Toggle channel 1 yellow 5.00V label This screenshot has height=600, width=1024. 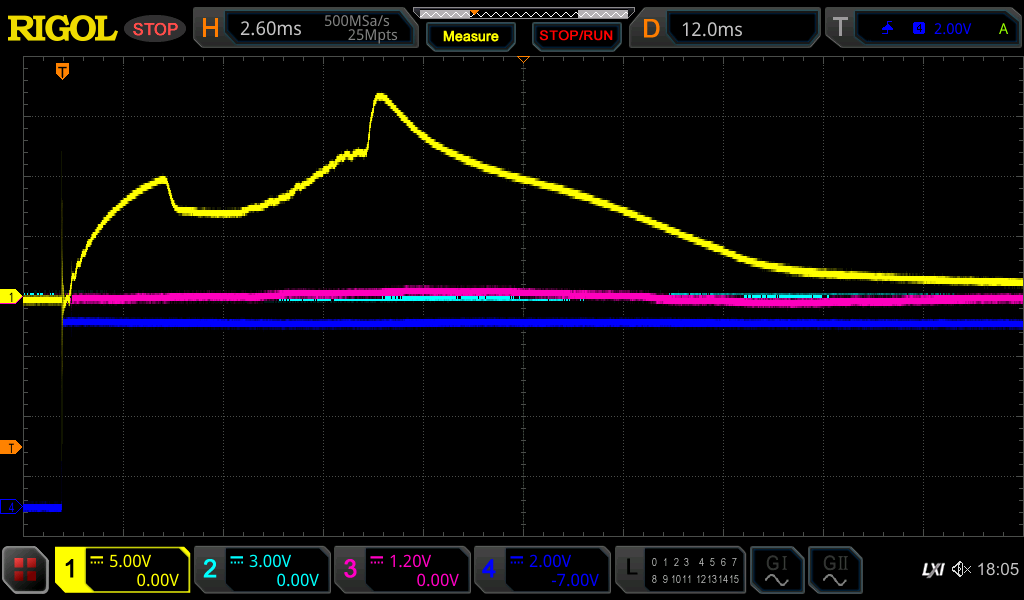[122, 570]
